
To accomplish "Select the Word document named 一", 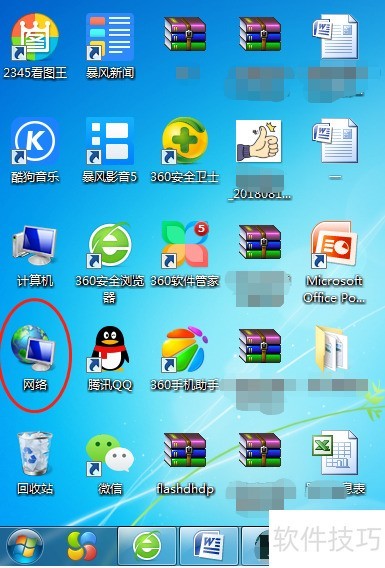I will tap(335, 150).
